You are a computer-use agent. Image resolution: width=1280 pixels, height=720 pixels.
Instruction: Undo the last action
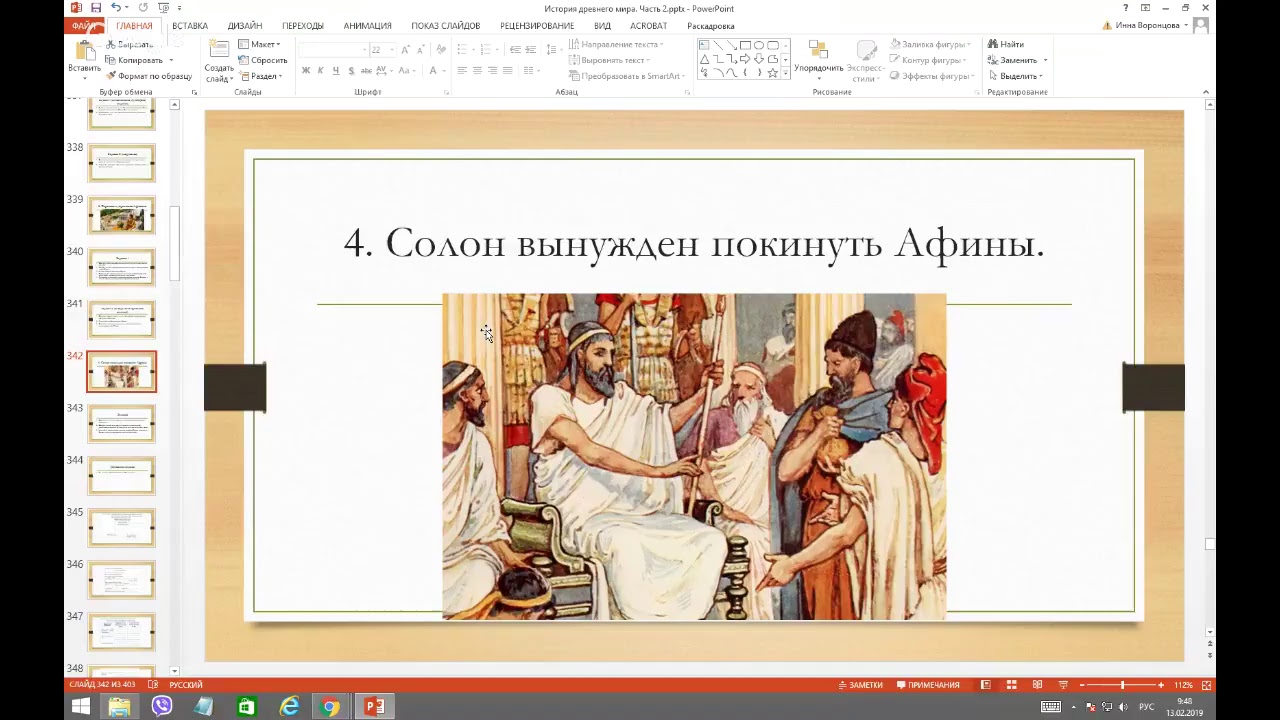[x=116, y=8]
